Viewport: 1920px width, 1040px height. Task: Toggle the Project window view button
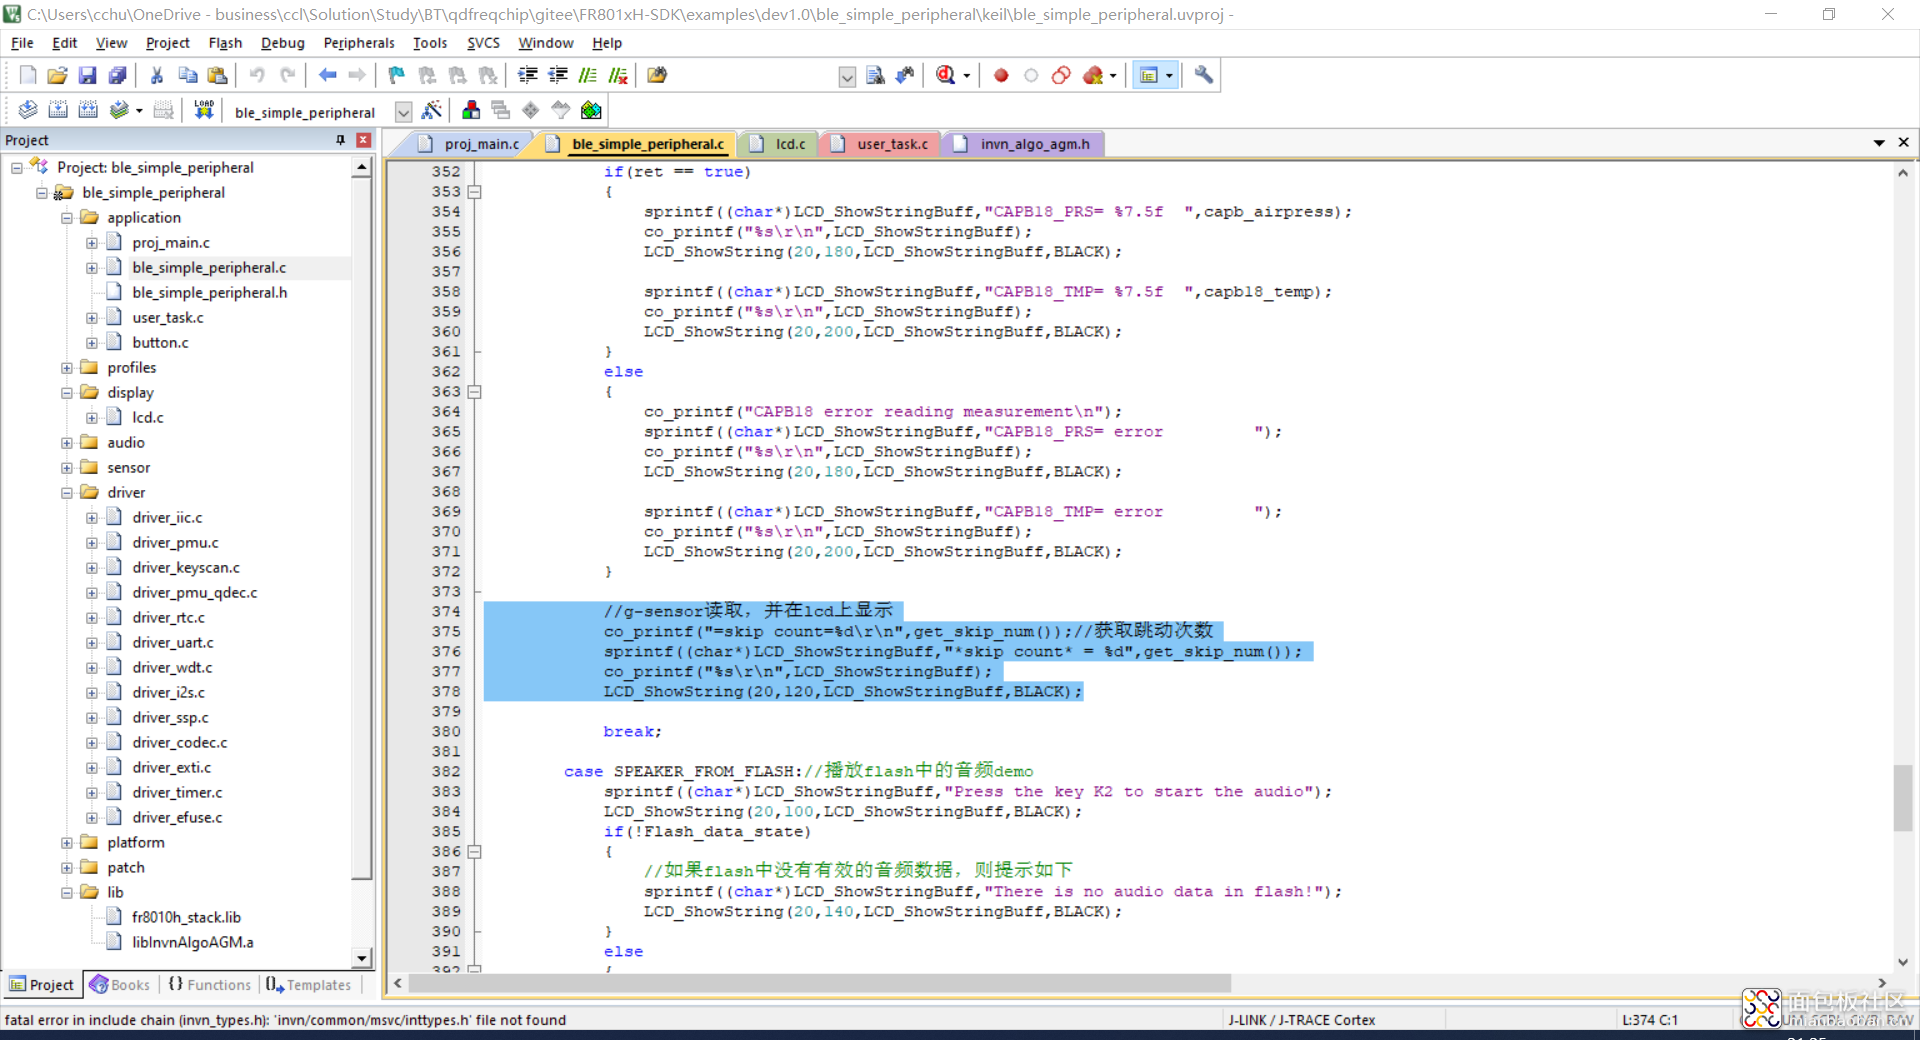point(1150,75)
